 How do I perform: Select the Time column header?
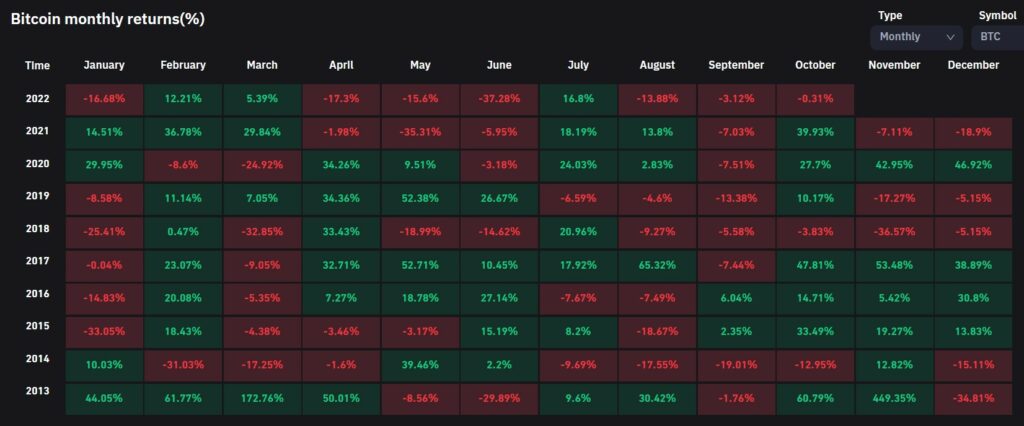[x=37, y=65]
